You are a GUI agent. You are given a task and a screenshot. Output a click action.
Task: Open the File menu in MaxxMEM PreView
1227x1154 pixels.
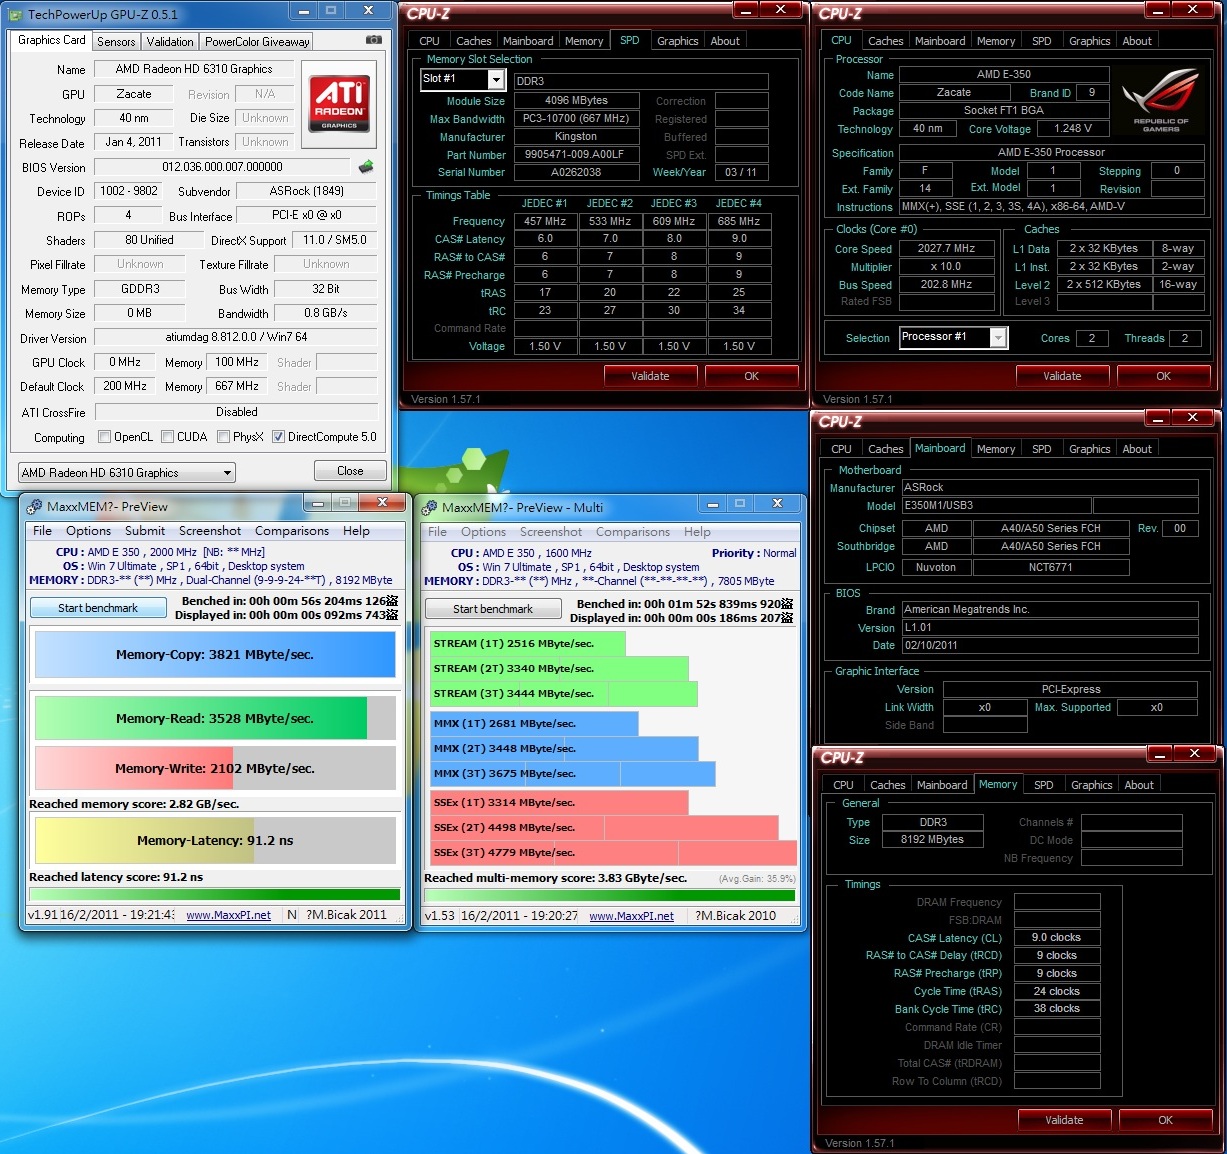pos(42,531)
